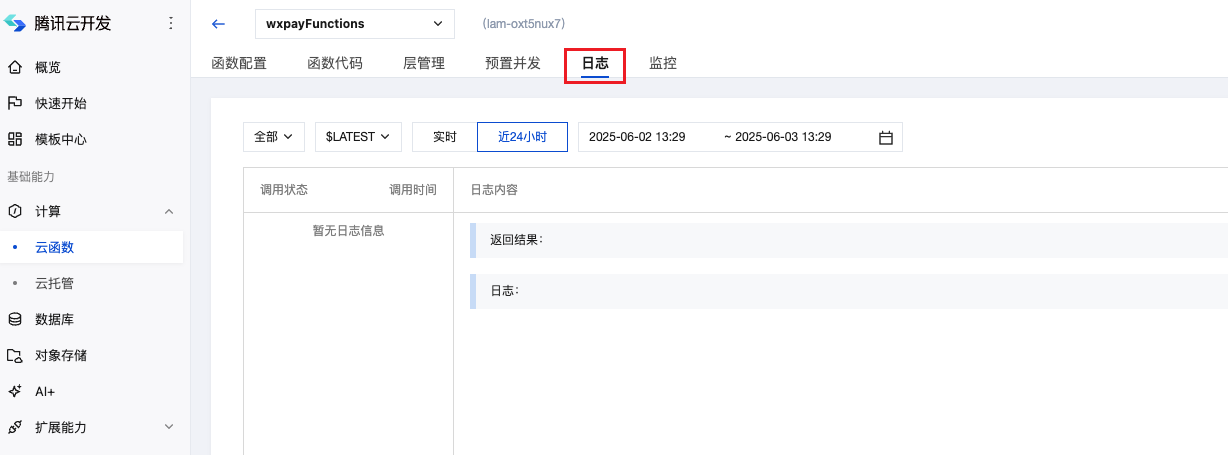
Task: Click the 快速开始 flag icon
Action: [15, 103]
